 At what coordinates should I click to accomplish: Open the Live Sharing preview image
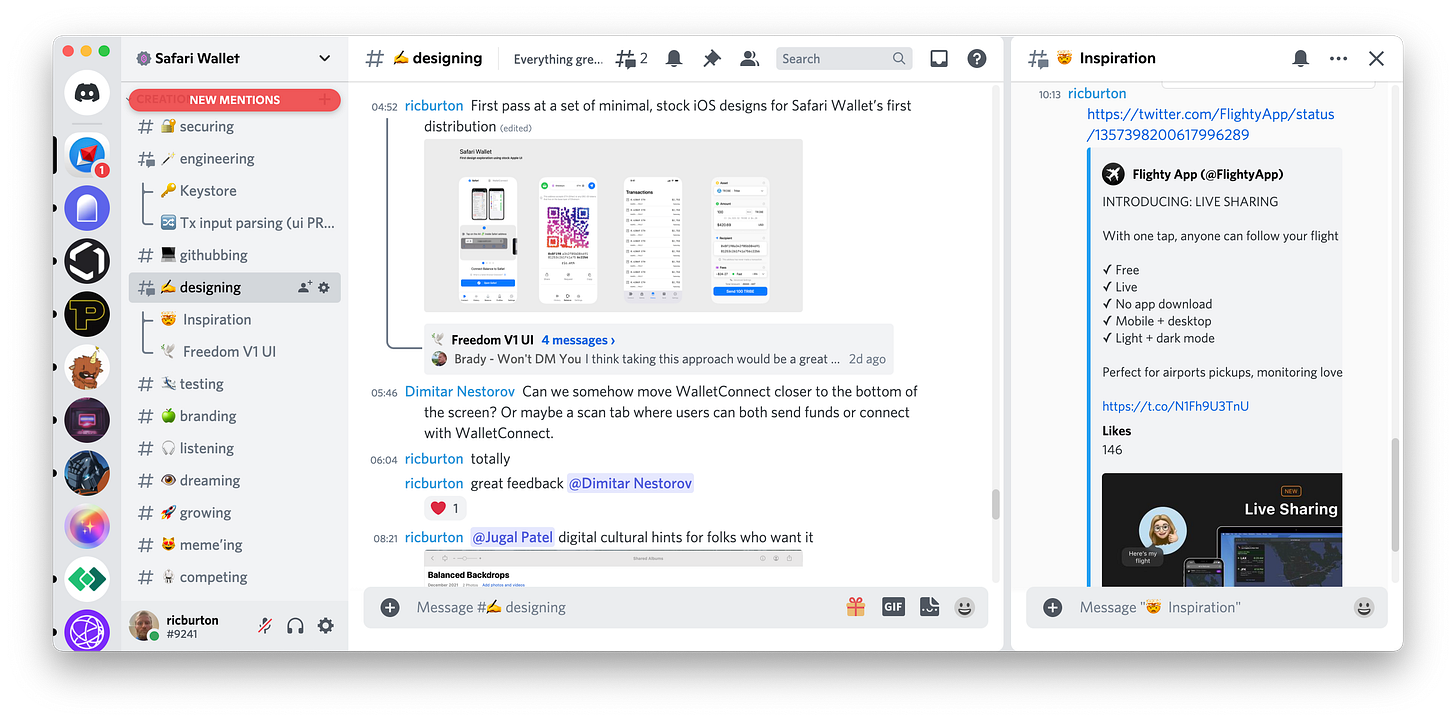[1222, 530]
